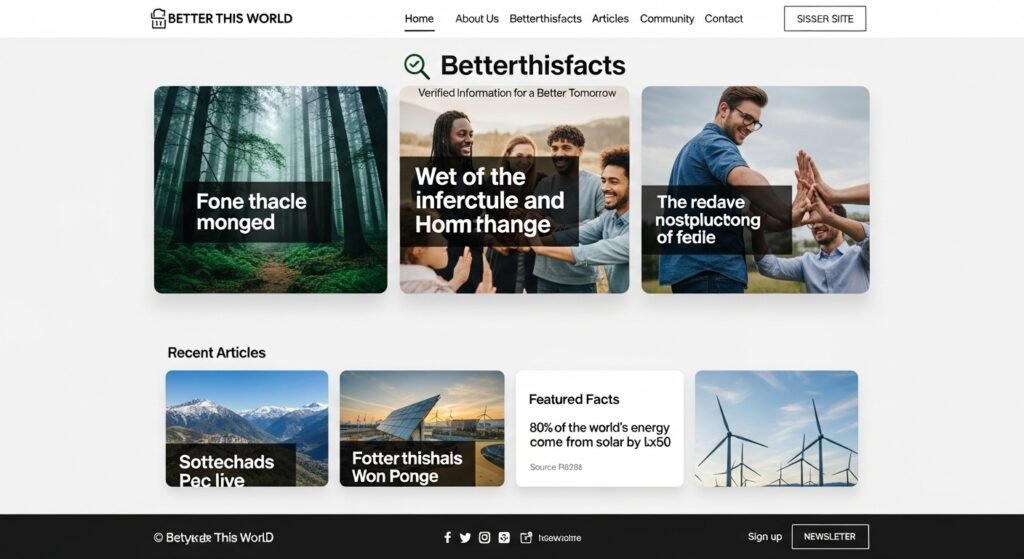Image resolution: width=1024 pixels, height=559 pixels.
Task: Click the SISSER SIITE button
Action: (x=825, y=19)
